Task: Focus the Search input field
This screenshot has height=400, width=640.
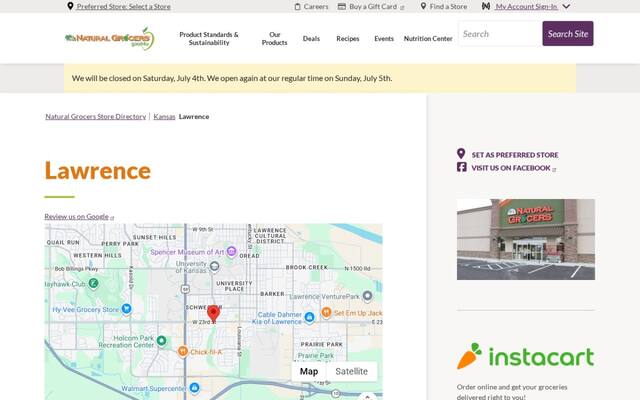Action: click(x=500, y=33)
